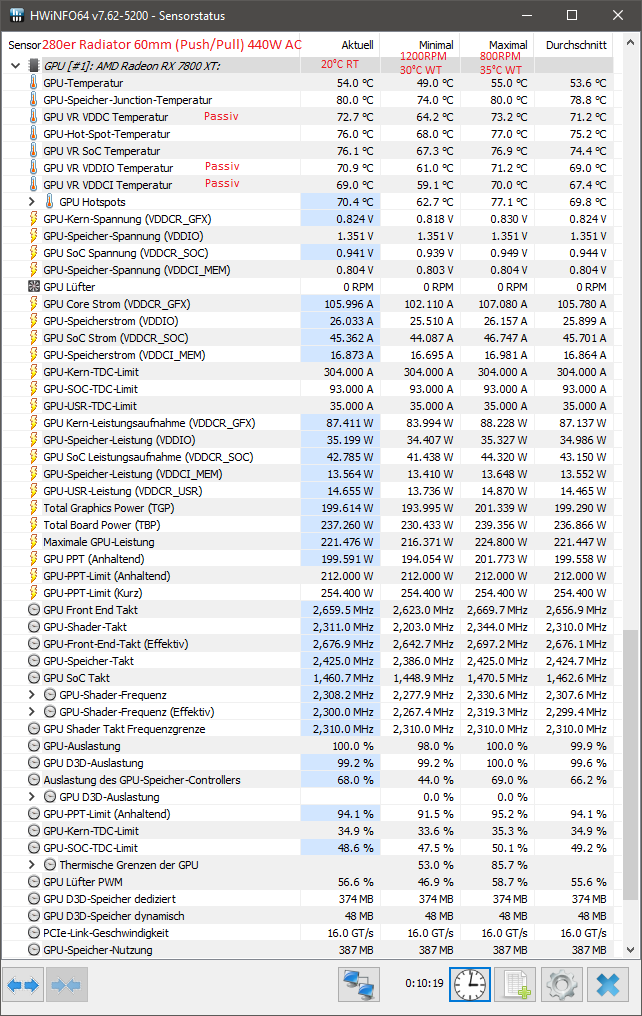642x1016 pixels.
Task: Click circle icon of PCIe-Link-Geschwindigkeit row
Action: click(34, 932)
